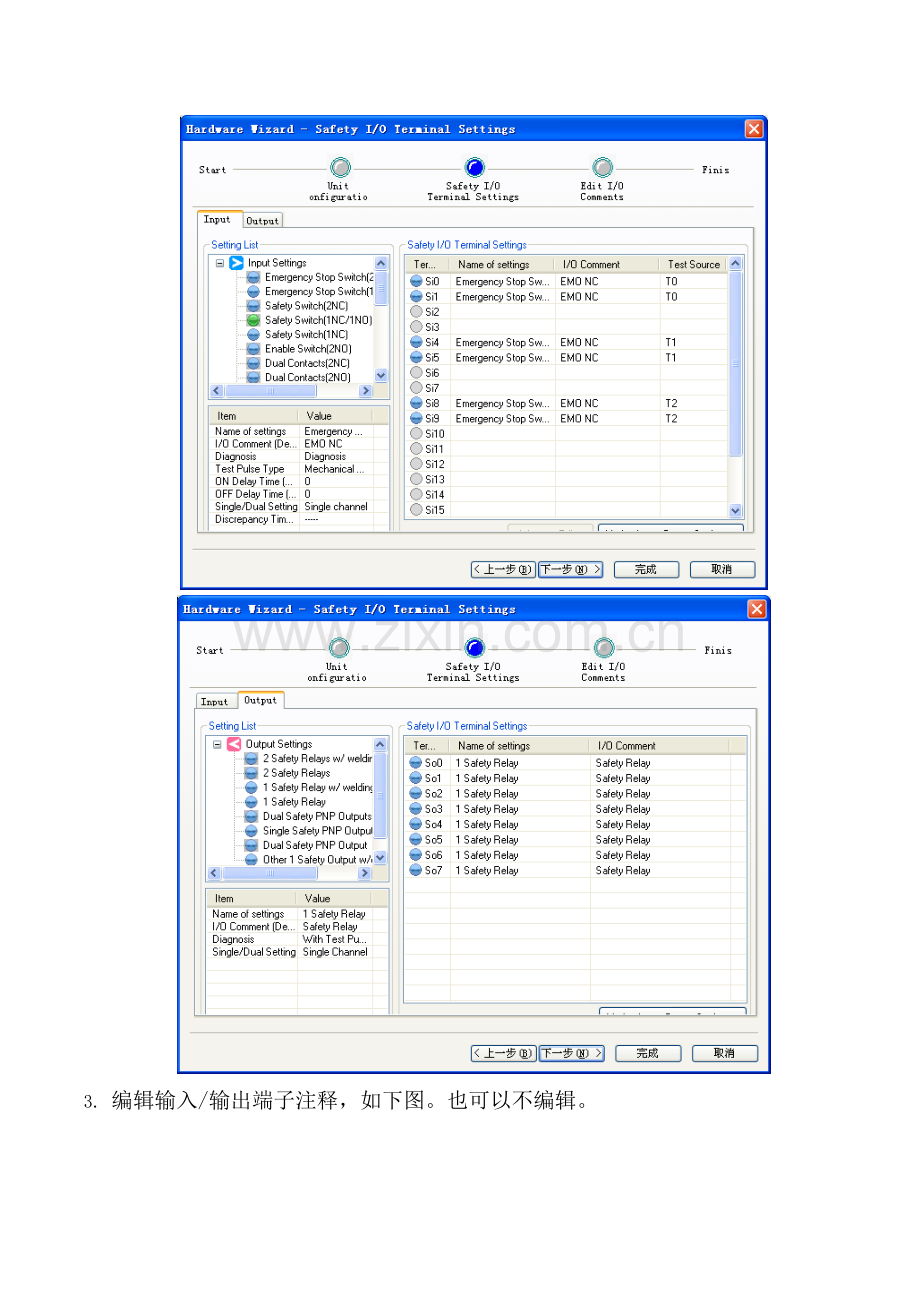Click 取消 in the input settings dialog
920x1302 pixels.
point(721,569)
